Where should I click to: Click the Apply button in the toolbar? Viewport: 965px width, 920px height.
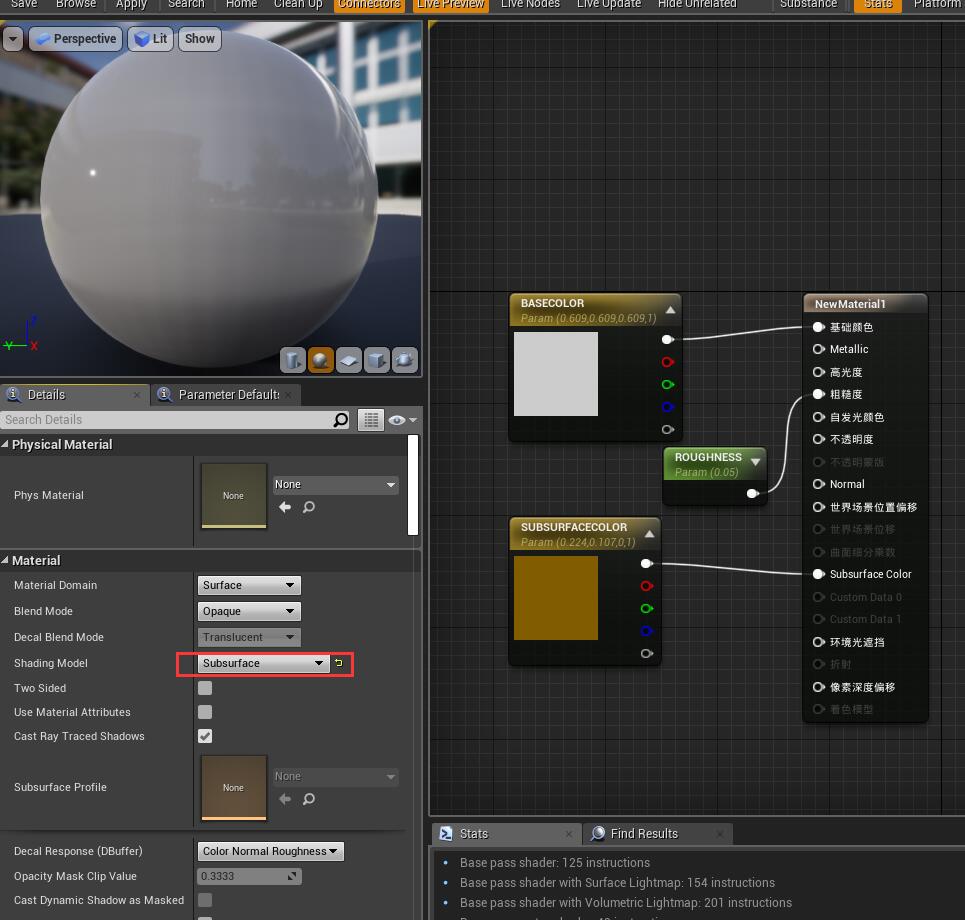coord(131,5)
